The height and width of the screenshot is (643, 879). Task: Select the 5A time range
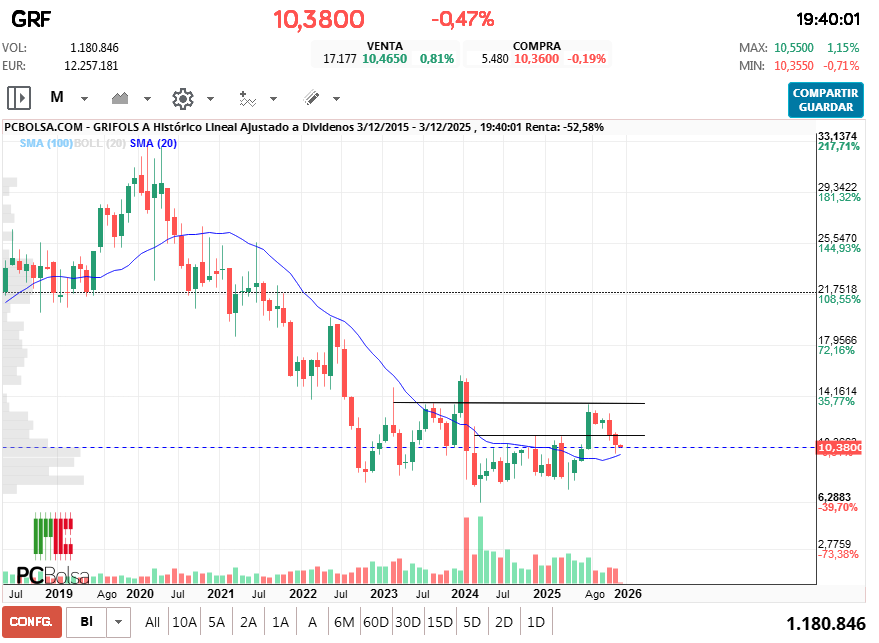pyautogui.click(x=216, y=622)
